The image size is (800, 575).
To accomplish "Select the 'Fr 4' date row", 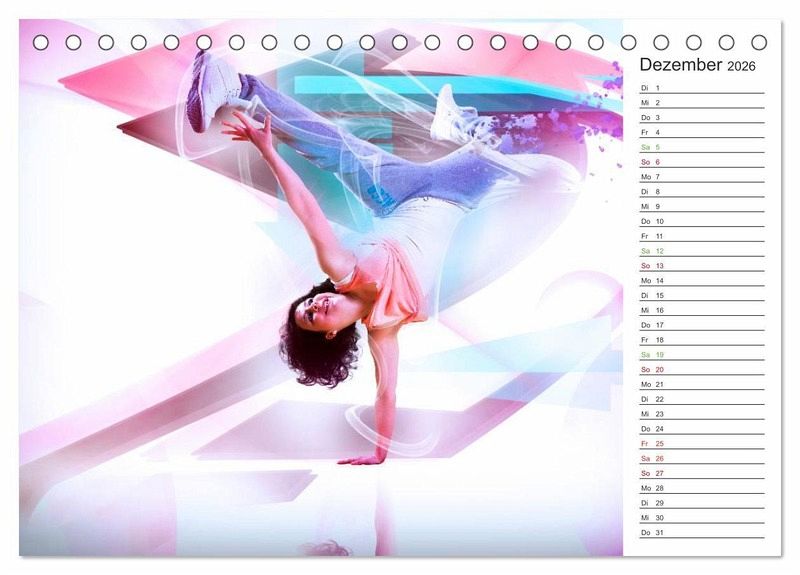I will (x=702, y=132).
